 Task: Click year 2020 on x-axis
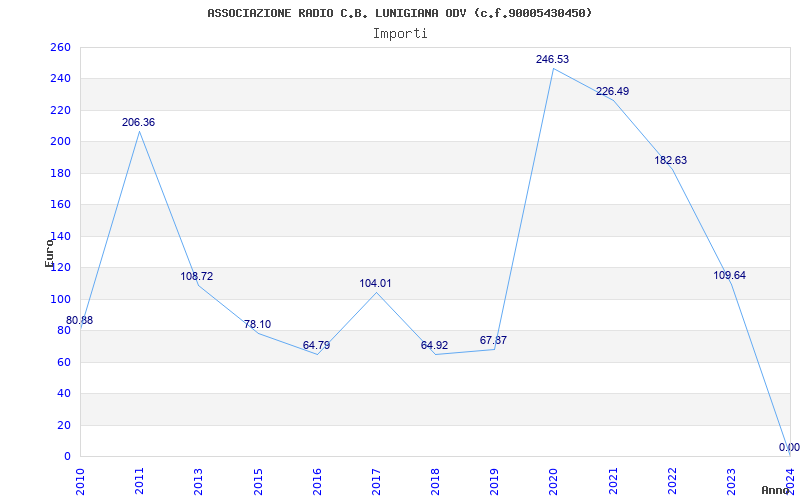point(554,481)
